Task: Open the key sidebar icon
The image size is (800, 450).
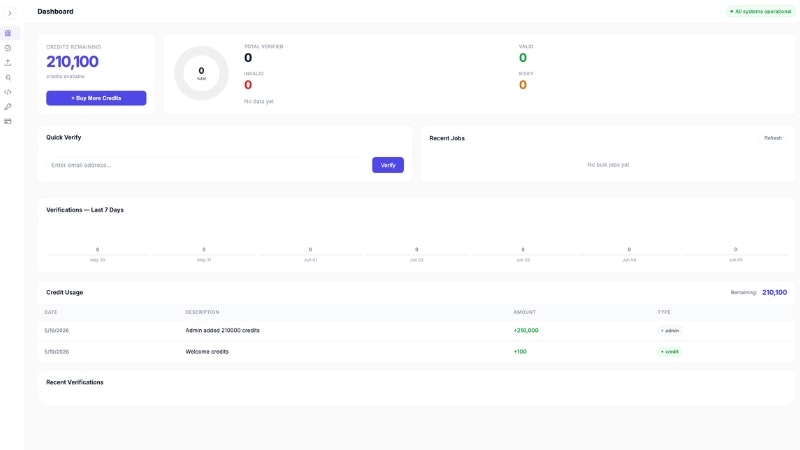Action: click(8, 107)
